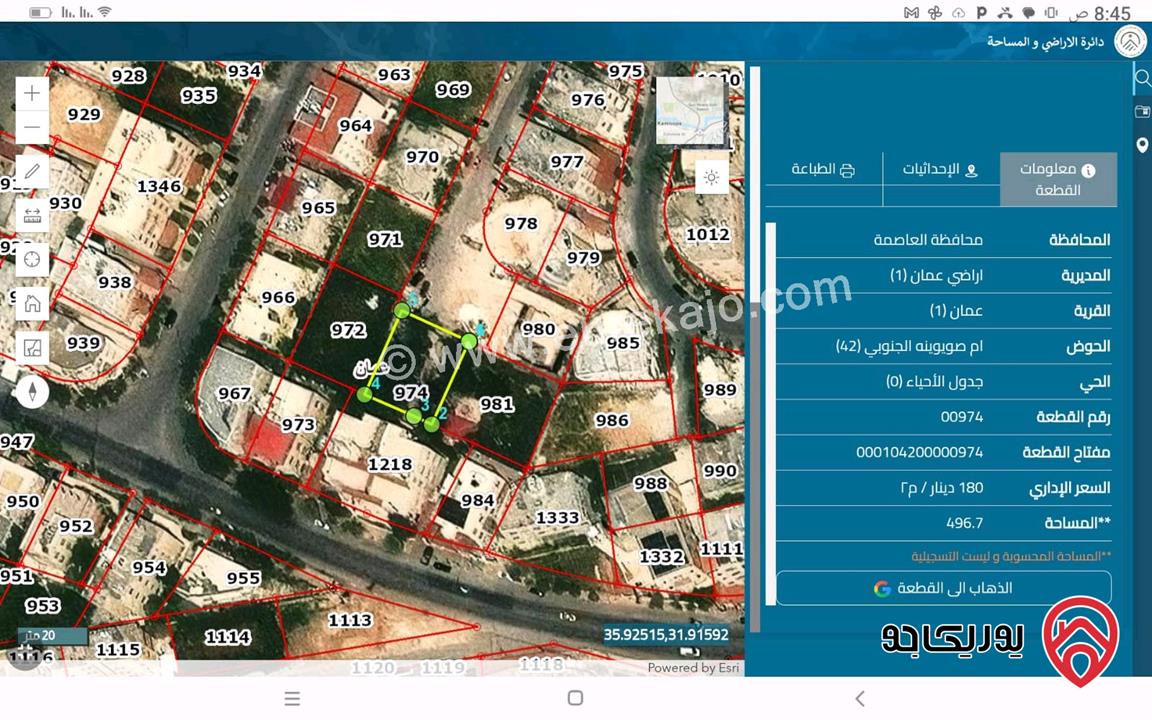The height and width of the screenshot is (720, 1152).
Task: Click the home extent button
Action: click(32, 303)
